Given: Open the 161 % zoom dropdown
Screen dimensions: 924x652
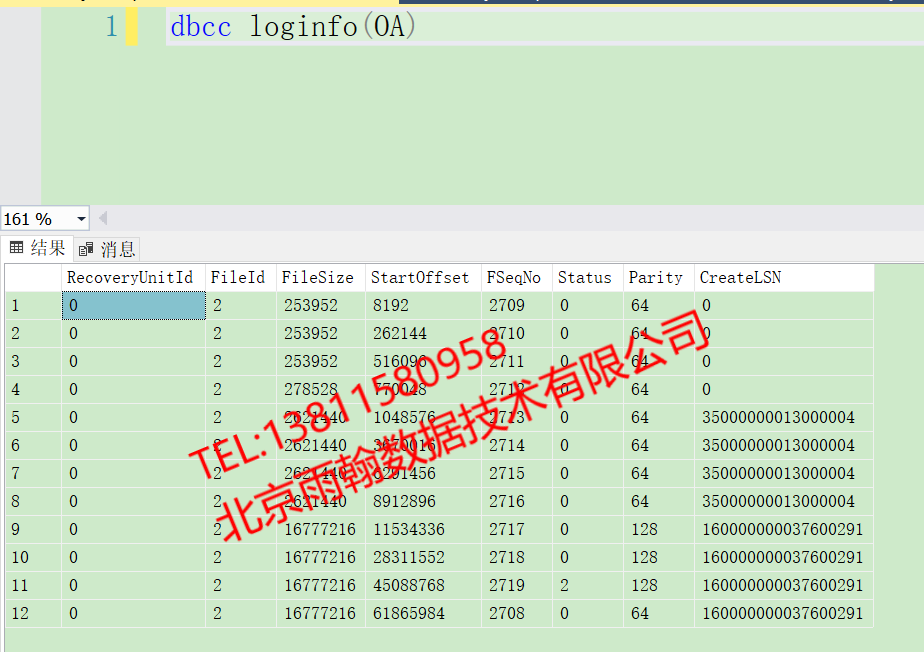Looking at the screenshot, I should coord(81,219).
